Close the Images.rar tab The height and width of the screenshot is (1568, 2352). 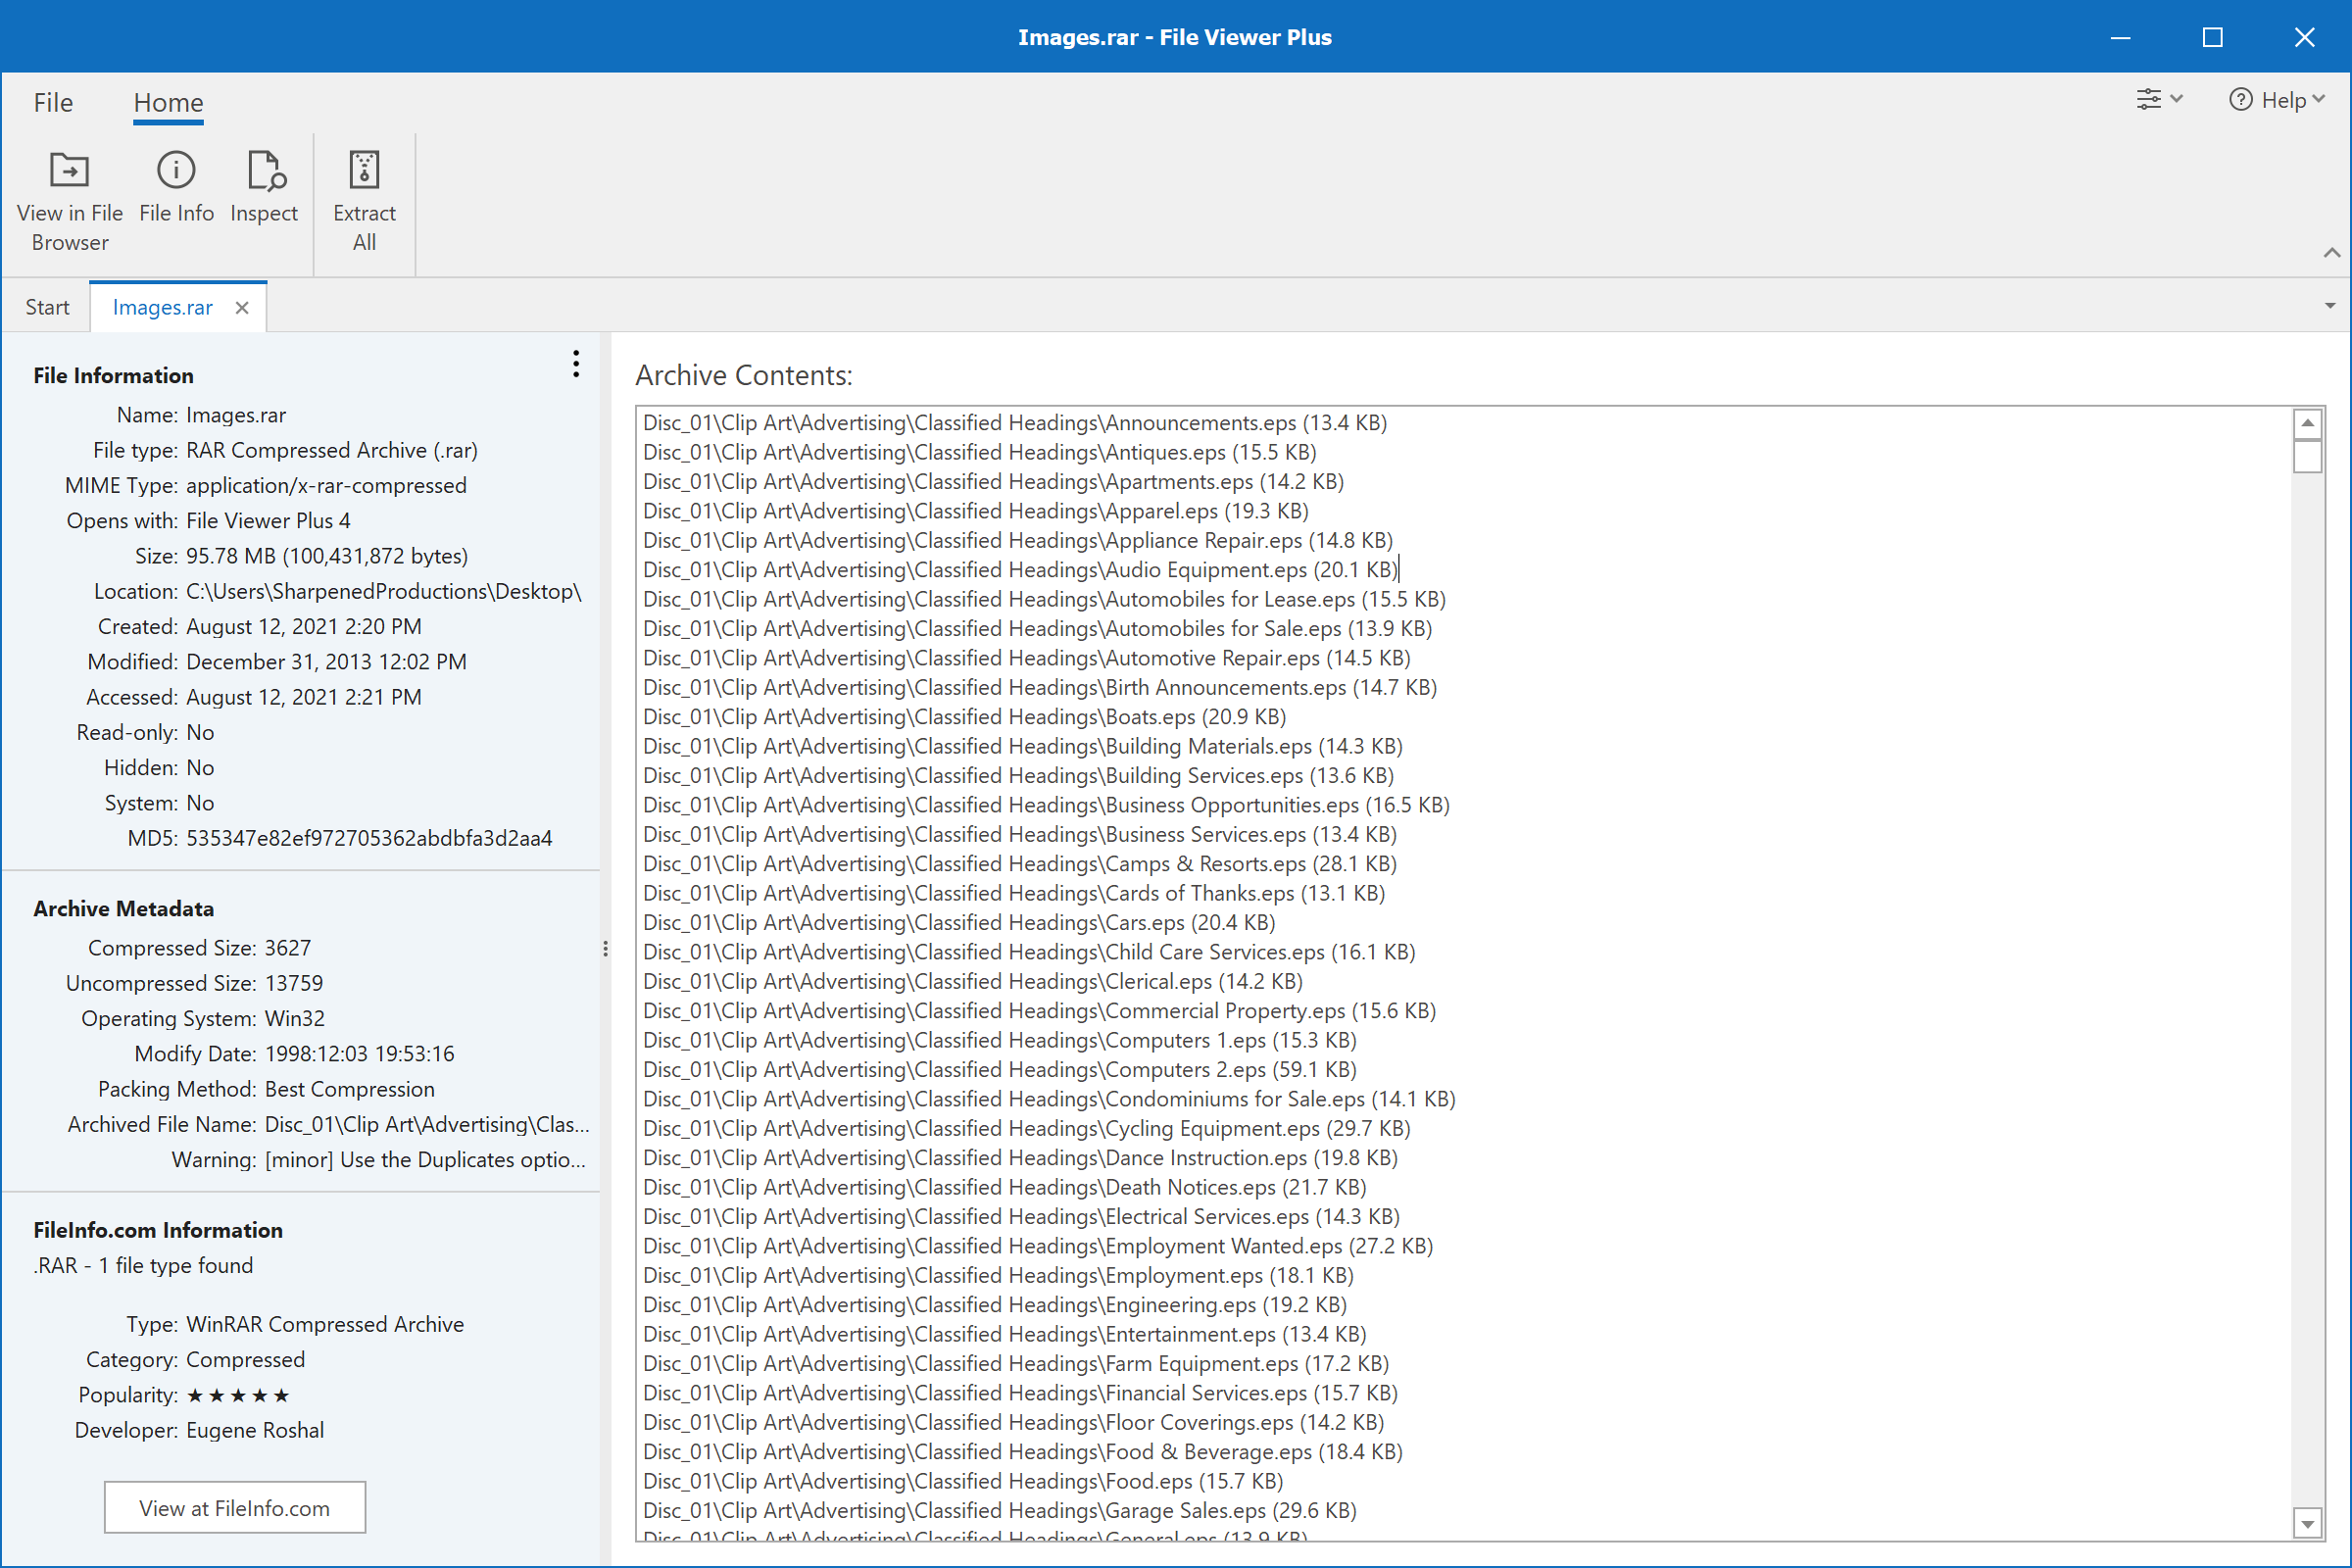(x=241, y=308)
